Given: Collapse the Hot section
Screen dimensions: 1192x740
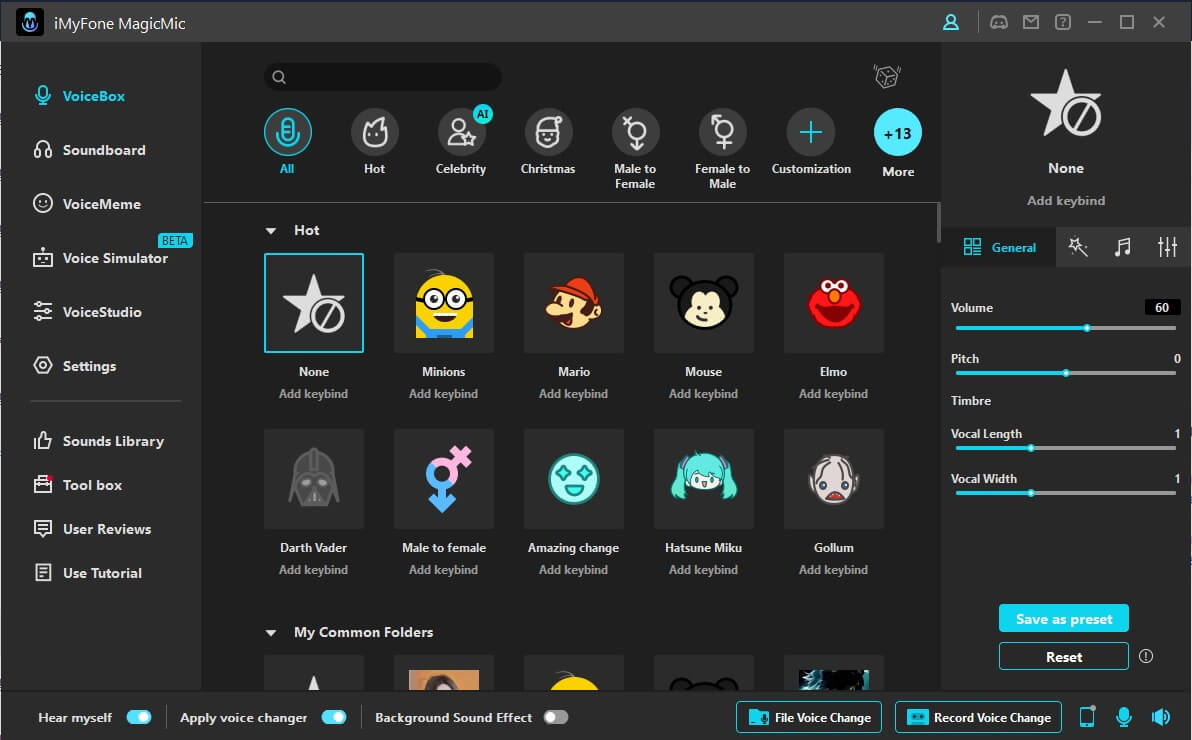Looking at the screenshot, I should click(271, 230).
